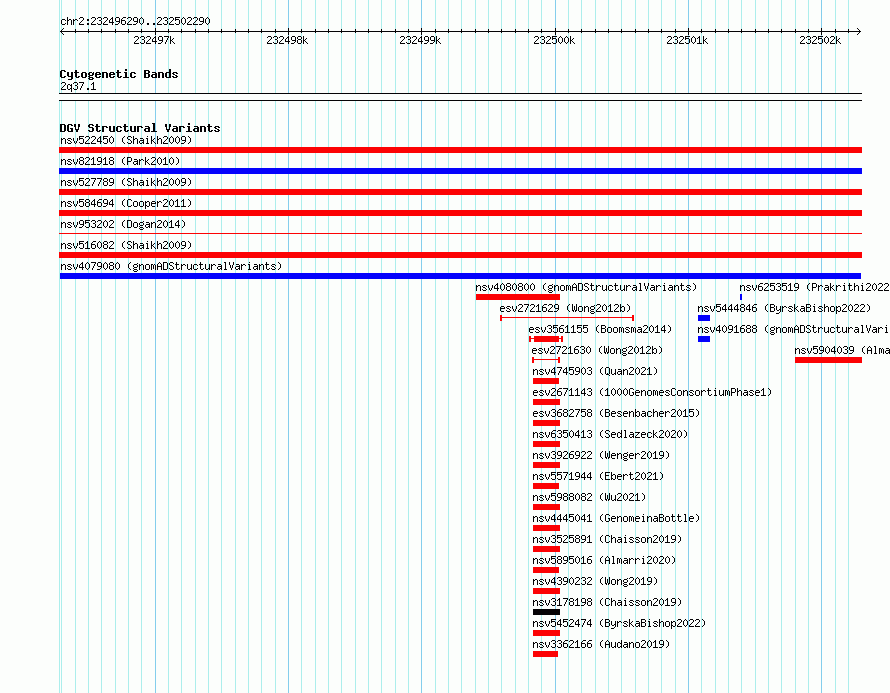Open the nsv6350413 (Sedlazeck2020) label
Screen dimensions: 890x693
click(x=610, y=434)
